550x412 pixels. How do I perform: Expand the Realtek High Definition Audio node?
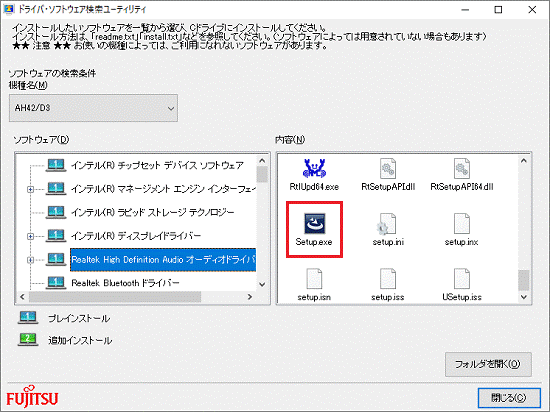pos(31,260)
